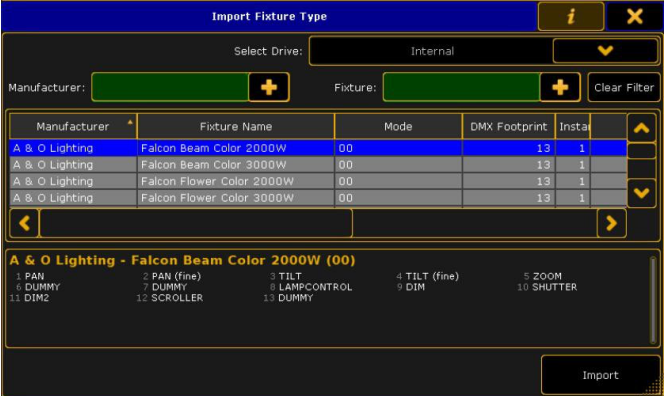
Task: Click the LAMPCONTROL channel entry
Action: (x=311, y=287)
